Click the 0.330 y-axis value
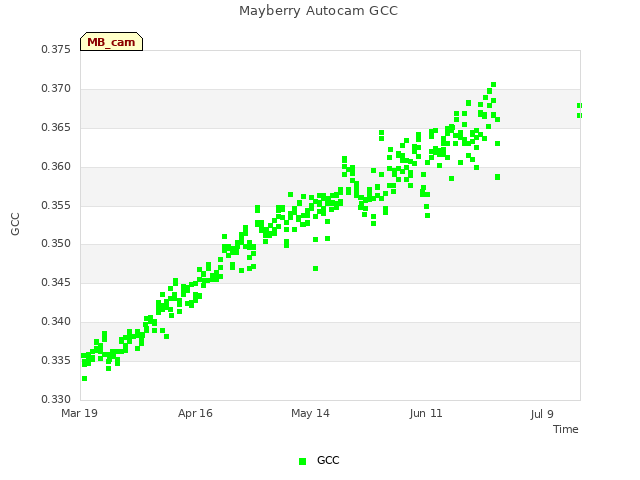The image size is (640, 480). [x=56, y=399]
